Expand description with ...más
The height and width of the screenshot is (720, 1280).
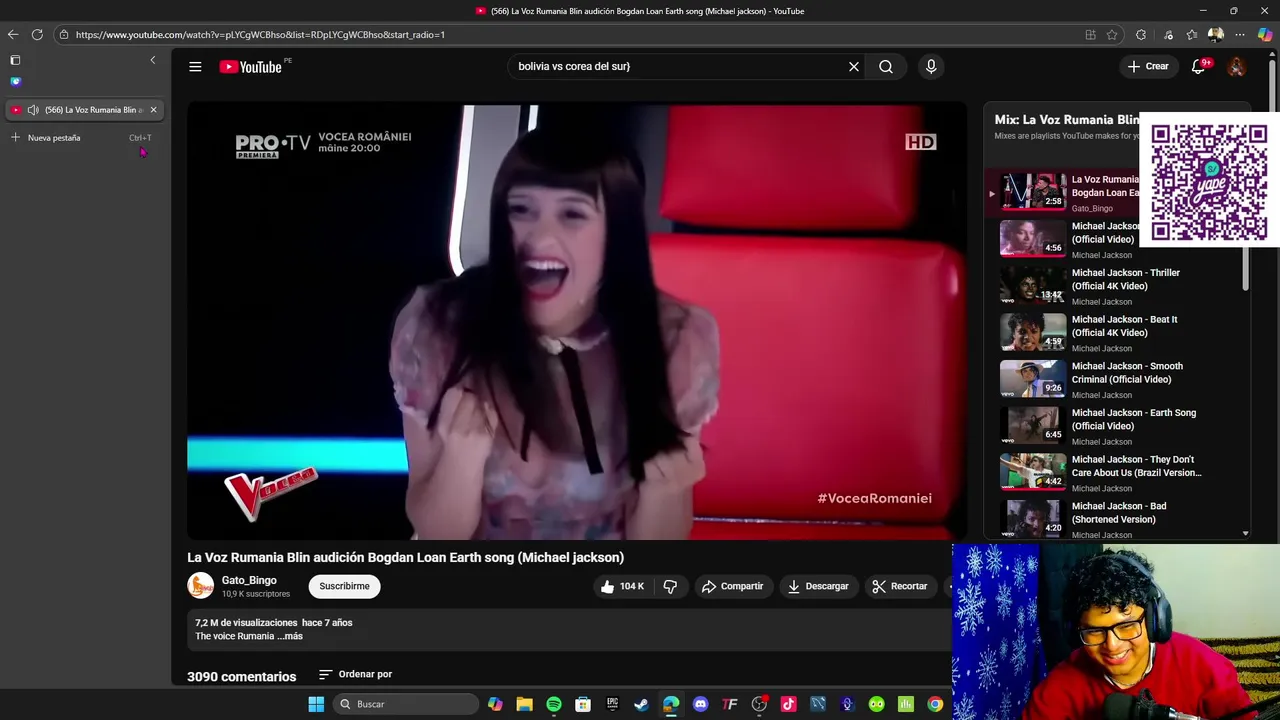pos(290,636)
